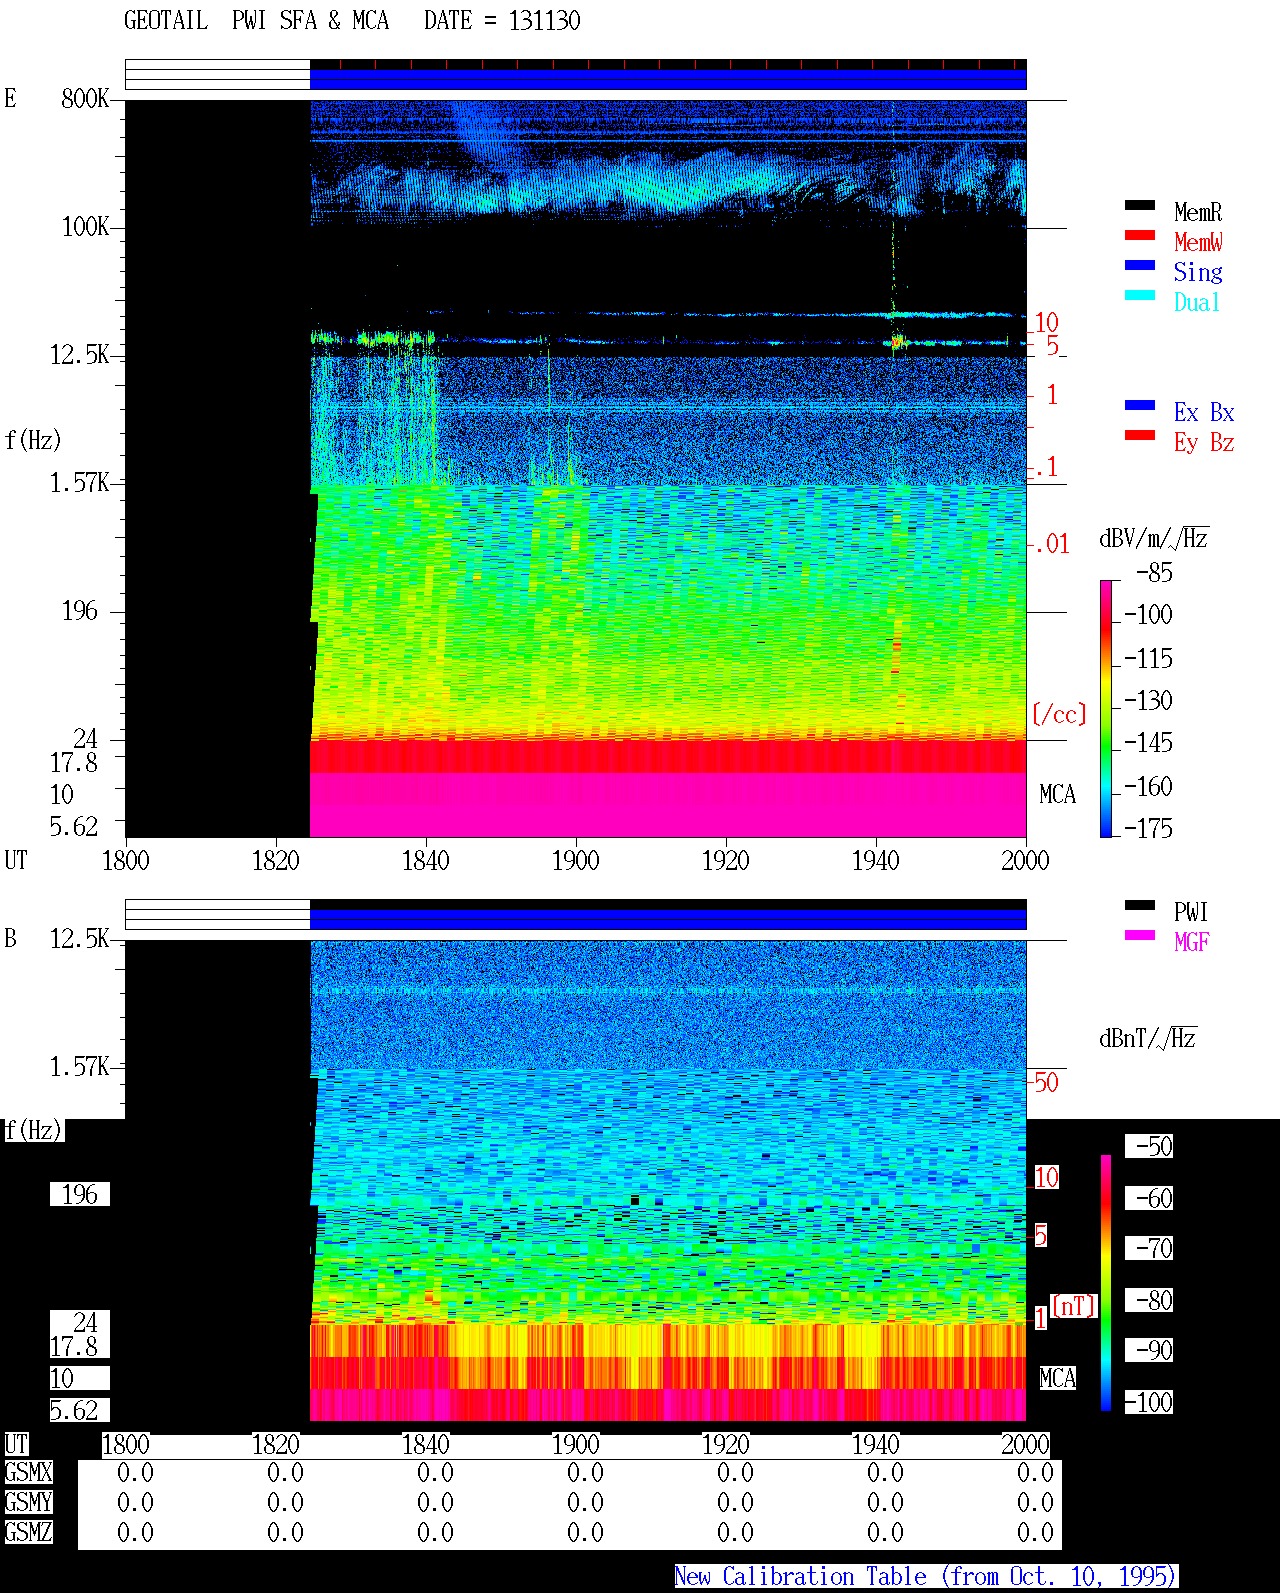Click the PWI legend label
This screenshot has height=1593, width=1280.
pyautogui.click(x=1191, y=912)
